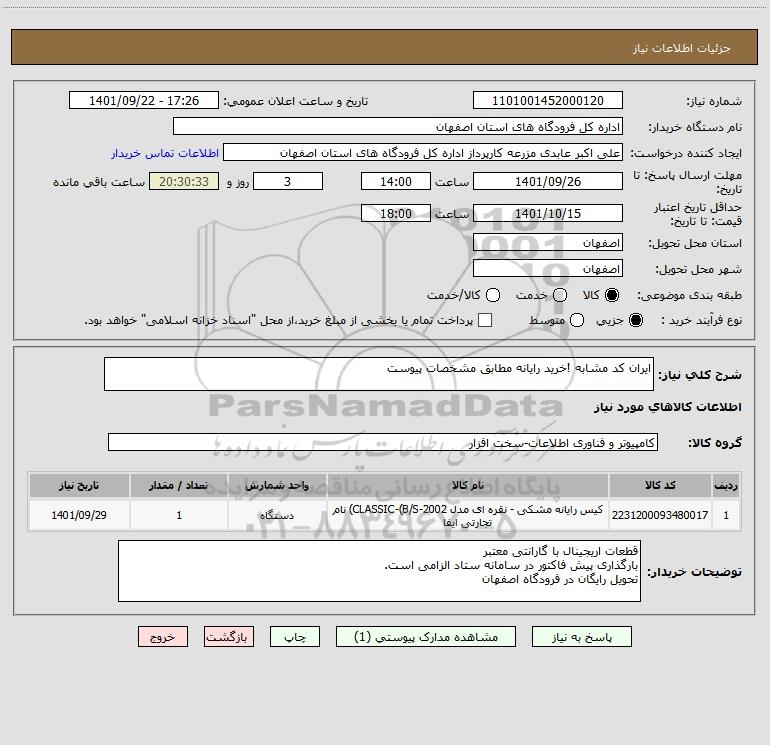770x745 pixels.
Task: Click the جزئیات اطلاعات نیاز header title
Action: point(682,48)
